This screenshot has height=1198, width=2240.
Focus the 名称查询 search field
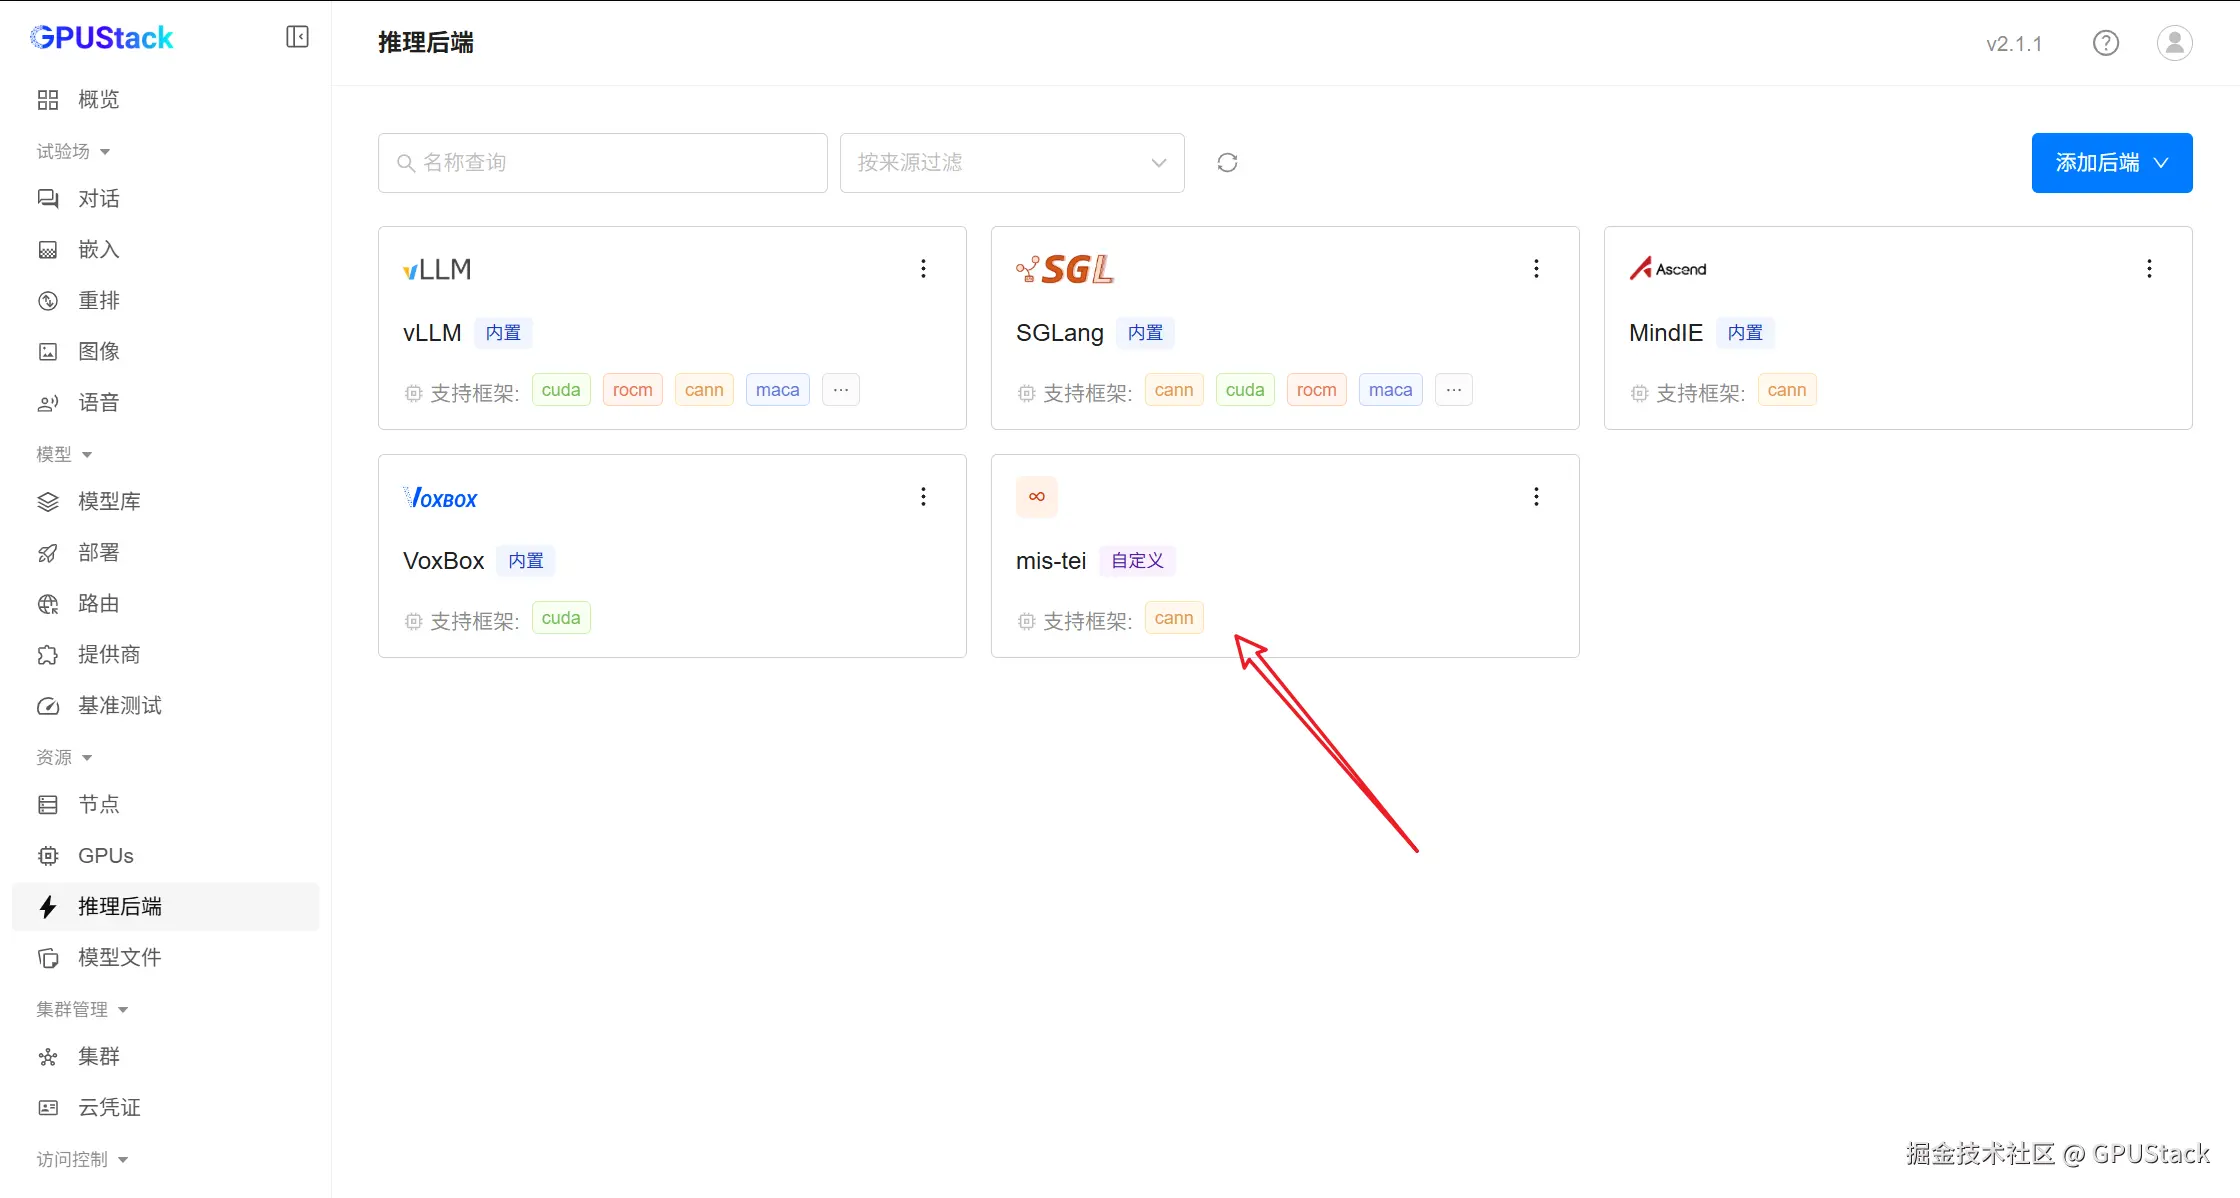[603, 163]
